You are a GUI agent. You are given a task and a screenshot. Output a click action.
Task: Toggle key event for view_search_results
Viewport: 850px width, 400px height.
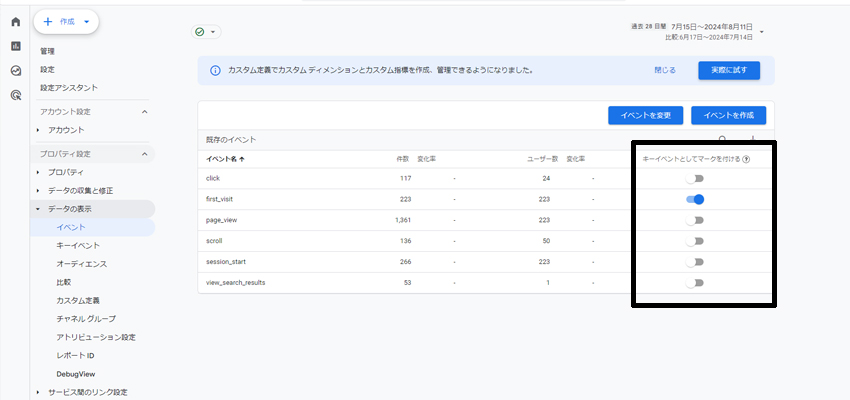pyautogui.click(x=694, y=282)
